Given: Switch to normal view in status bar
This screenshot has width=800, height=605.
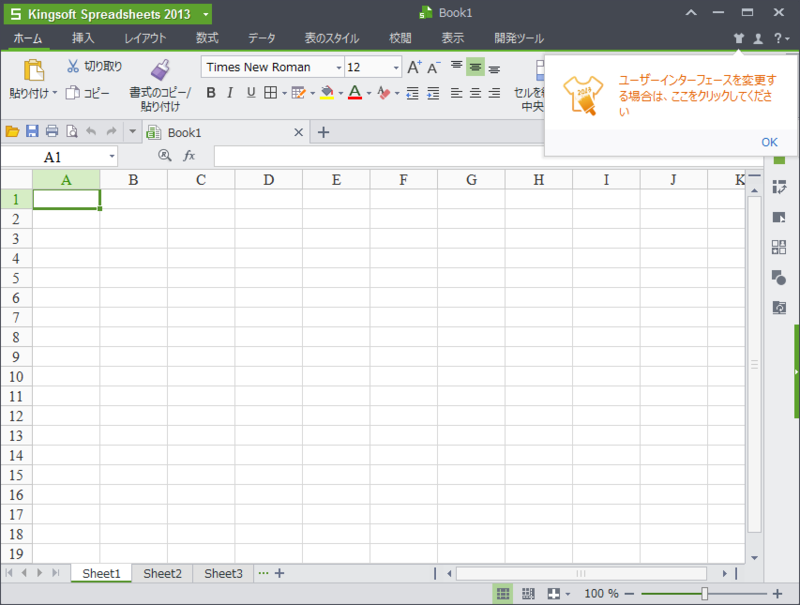Looking at the screenshot, I should click(503, 594).
